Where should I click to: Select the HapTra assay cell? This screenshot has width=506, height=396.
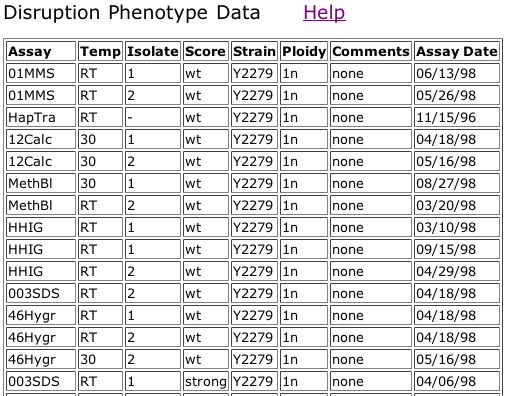point(41,117)
